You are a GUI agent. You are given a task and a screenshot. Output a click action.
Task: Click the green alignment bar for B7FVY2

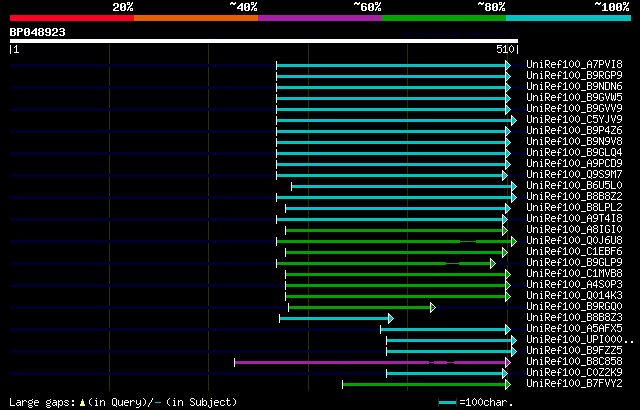click(427, 384)
